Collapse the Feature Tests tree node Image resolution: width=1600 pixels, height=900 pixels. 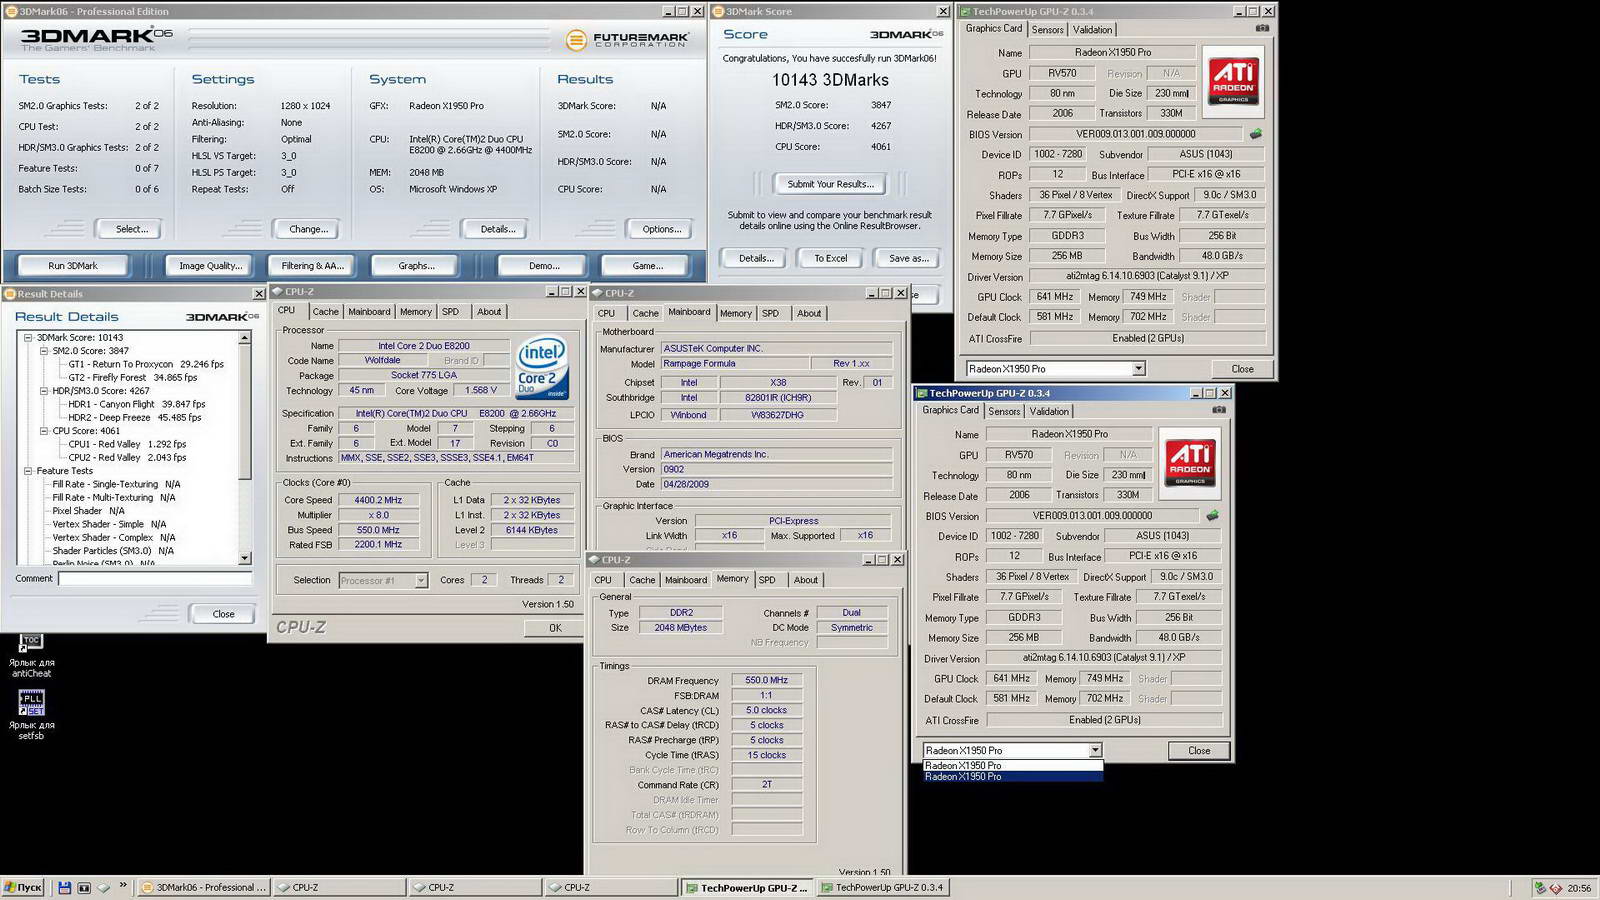pos(28,471)
